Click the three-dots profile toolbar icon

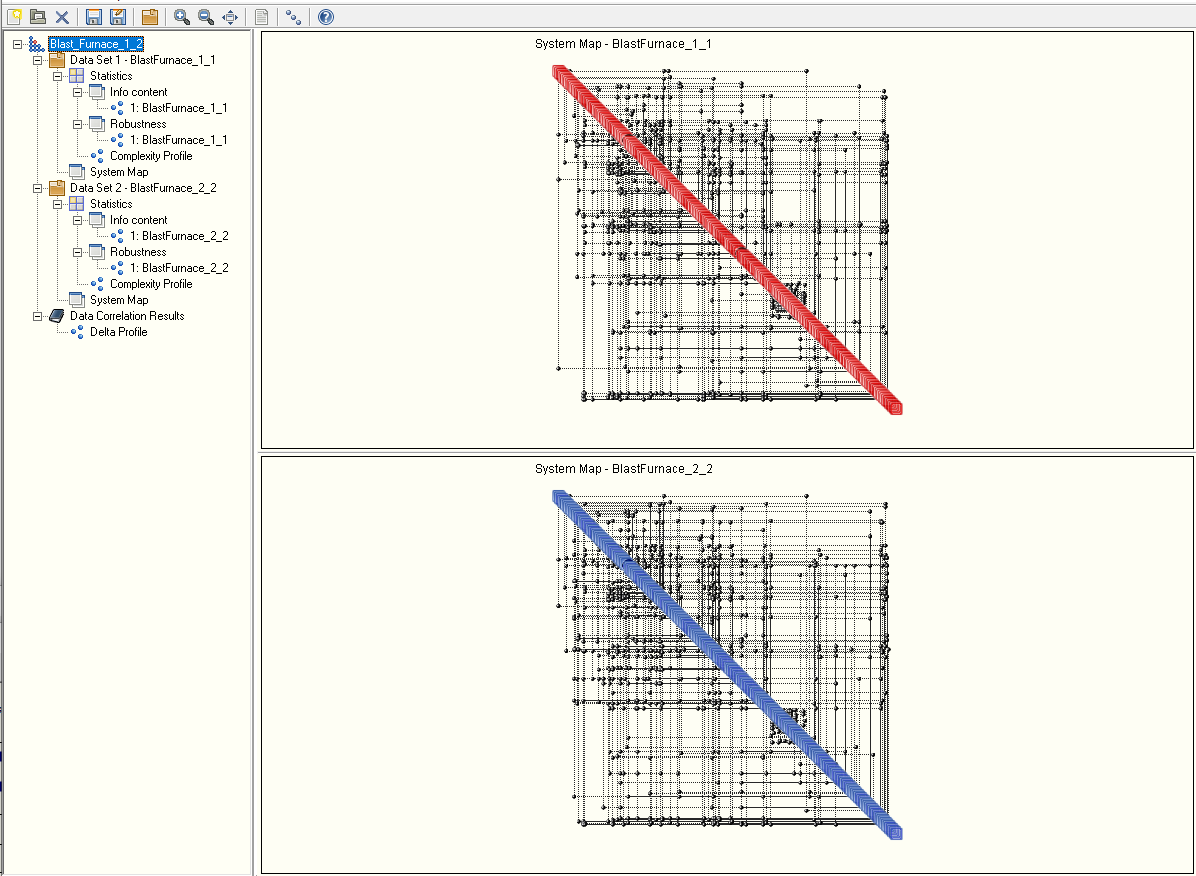pyautogui.click(x=293, y=16)
